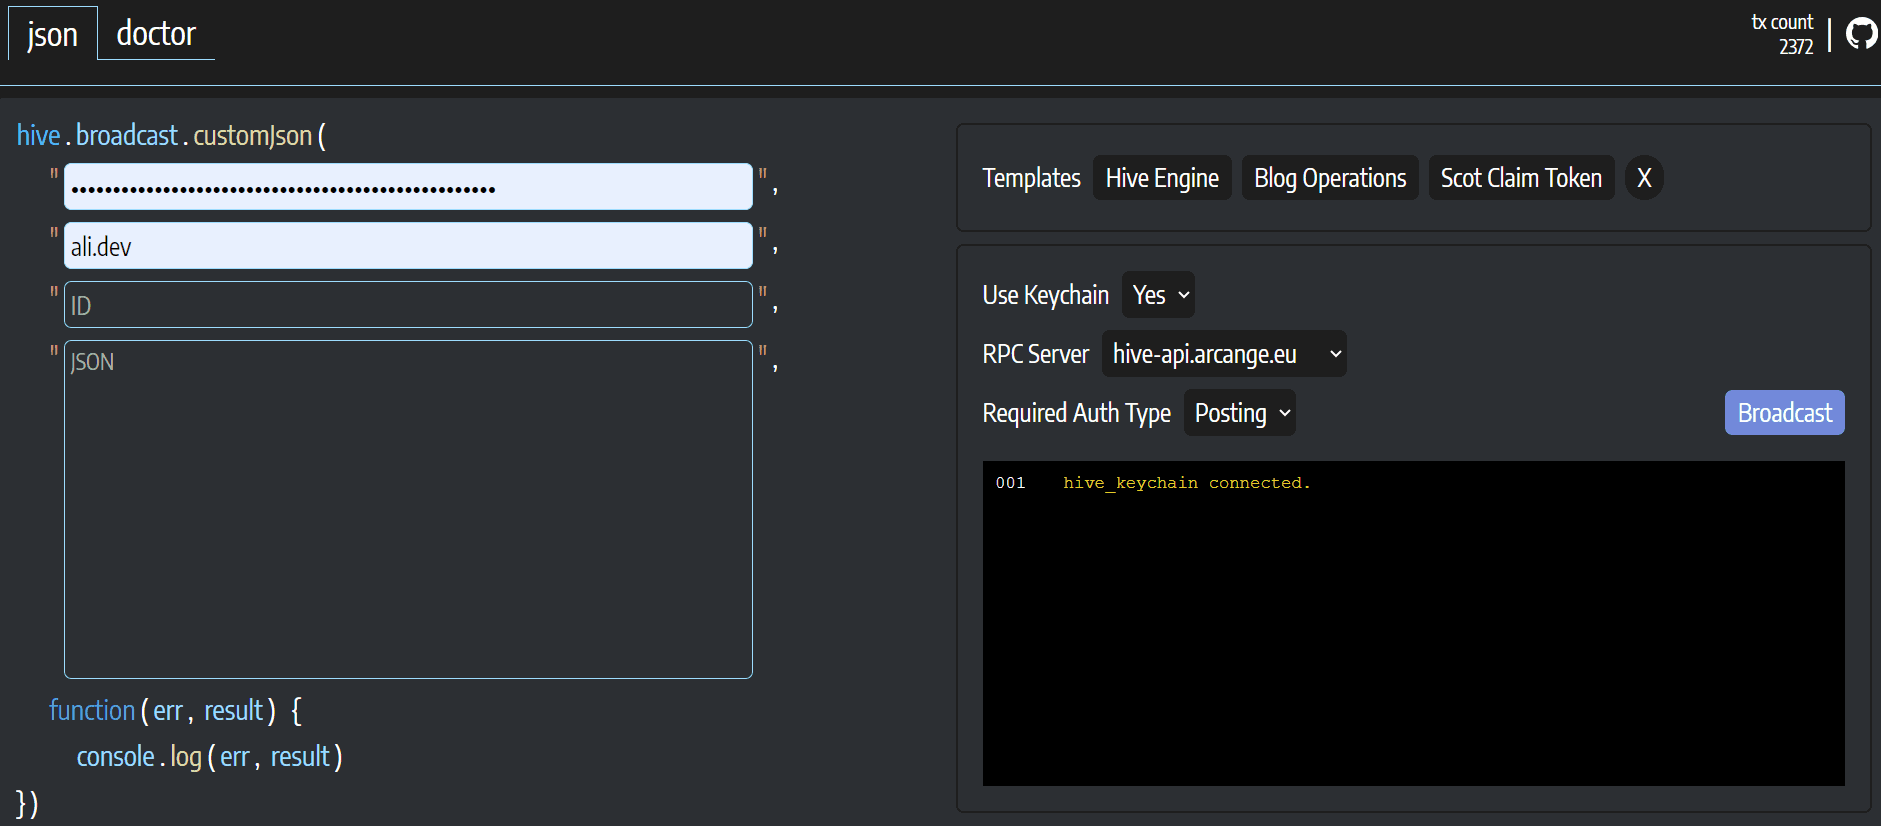1881x826 pixels.
Task: Open the Required Auth Type dropdown
Action: 1240,413
